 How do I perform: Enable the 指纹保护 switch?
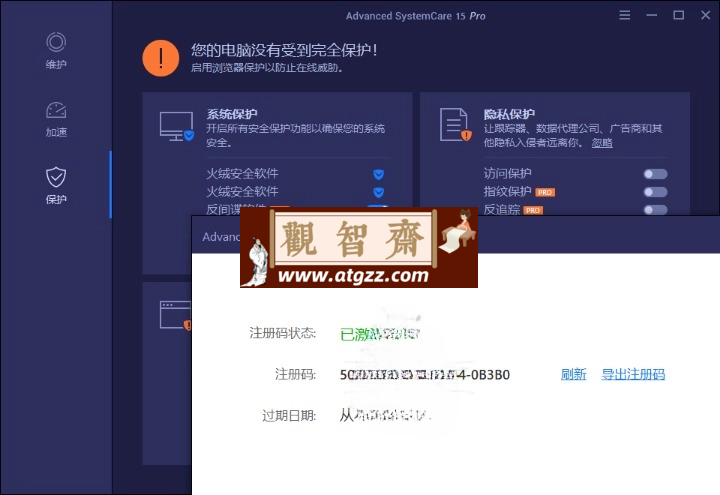pos(655,192)
